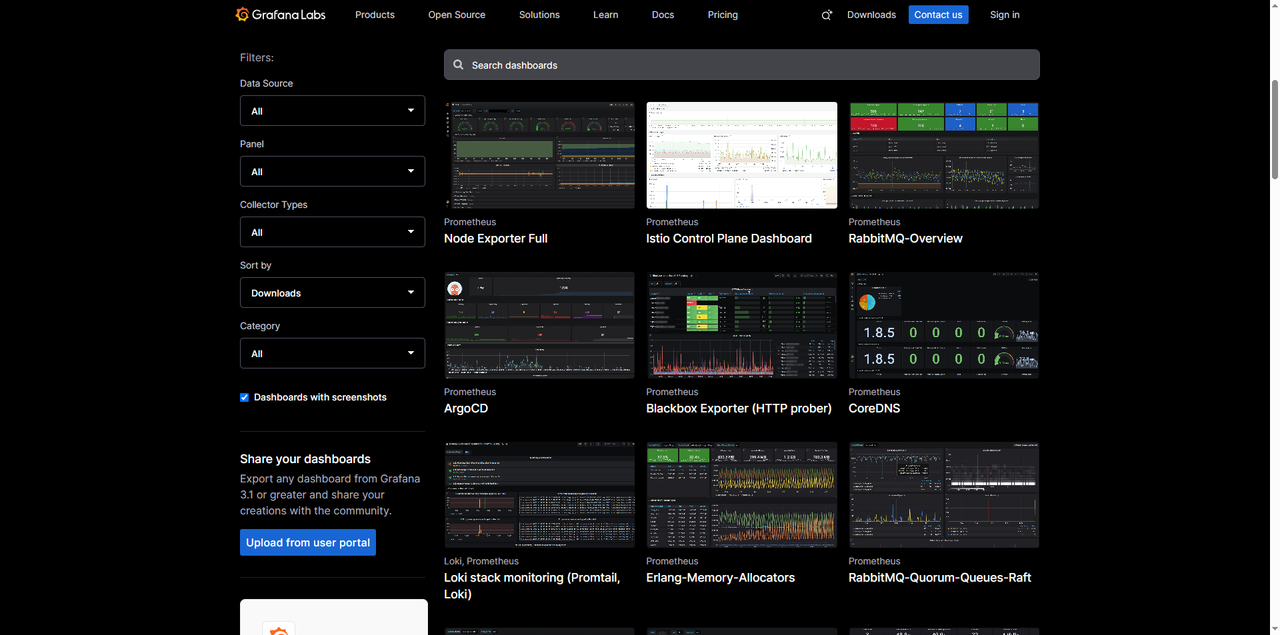Click the Grafana Labs logo
Image resolution: width=1280 pixels, height=635 pixels.
pyautogui.click(x=281, y=15)
